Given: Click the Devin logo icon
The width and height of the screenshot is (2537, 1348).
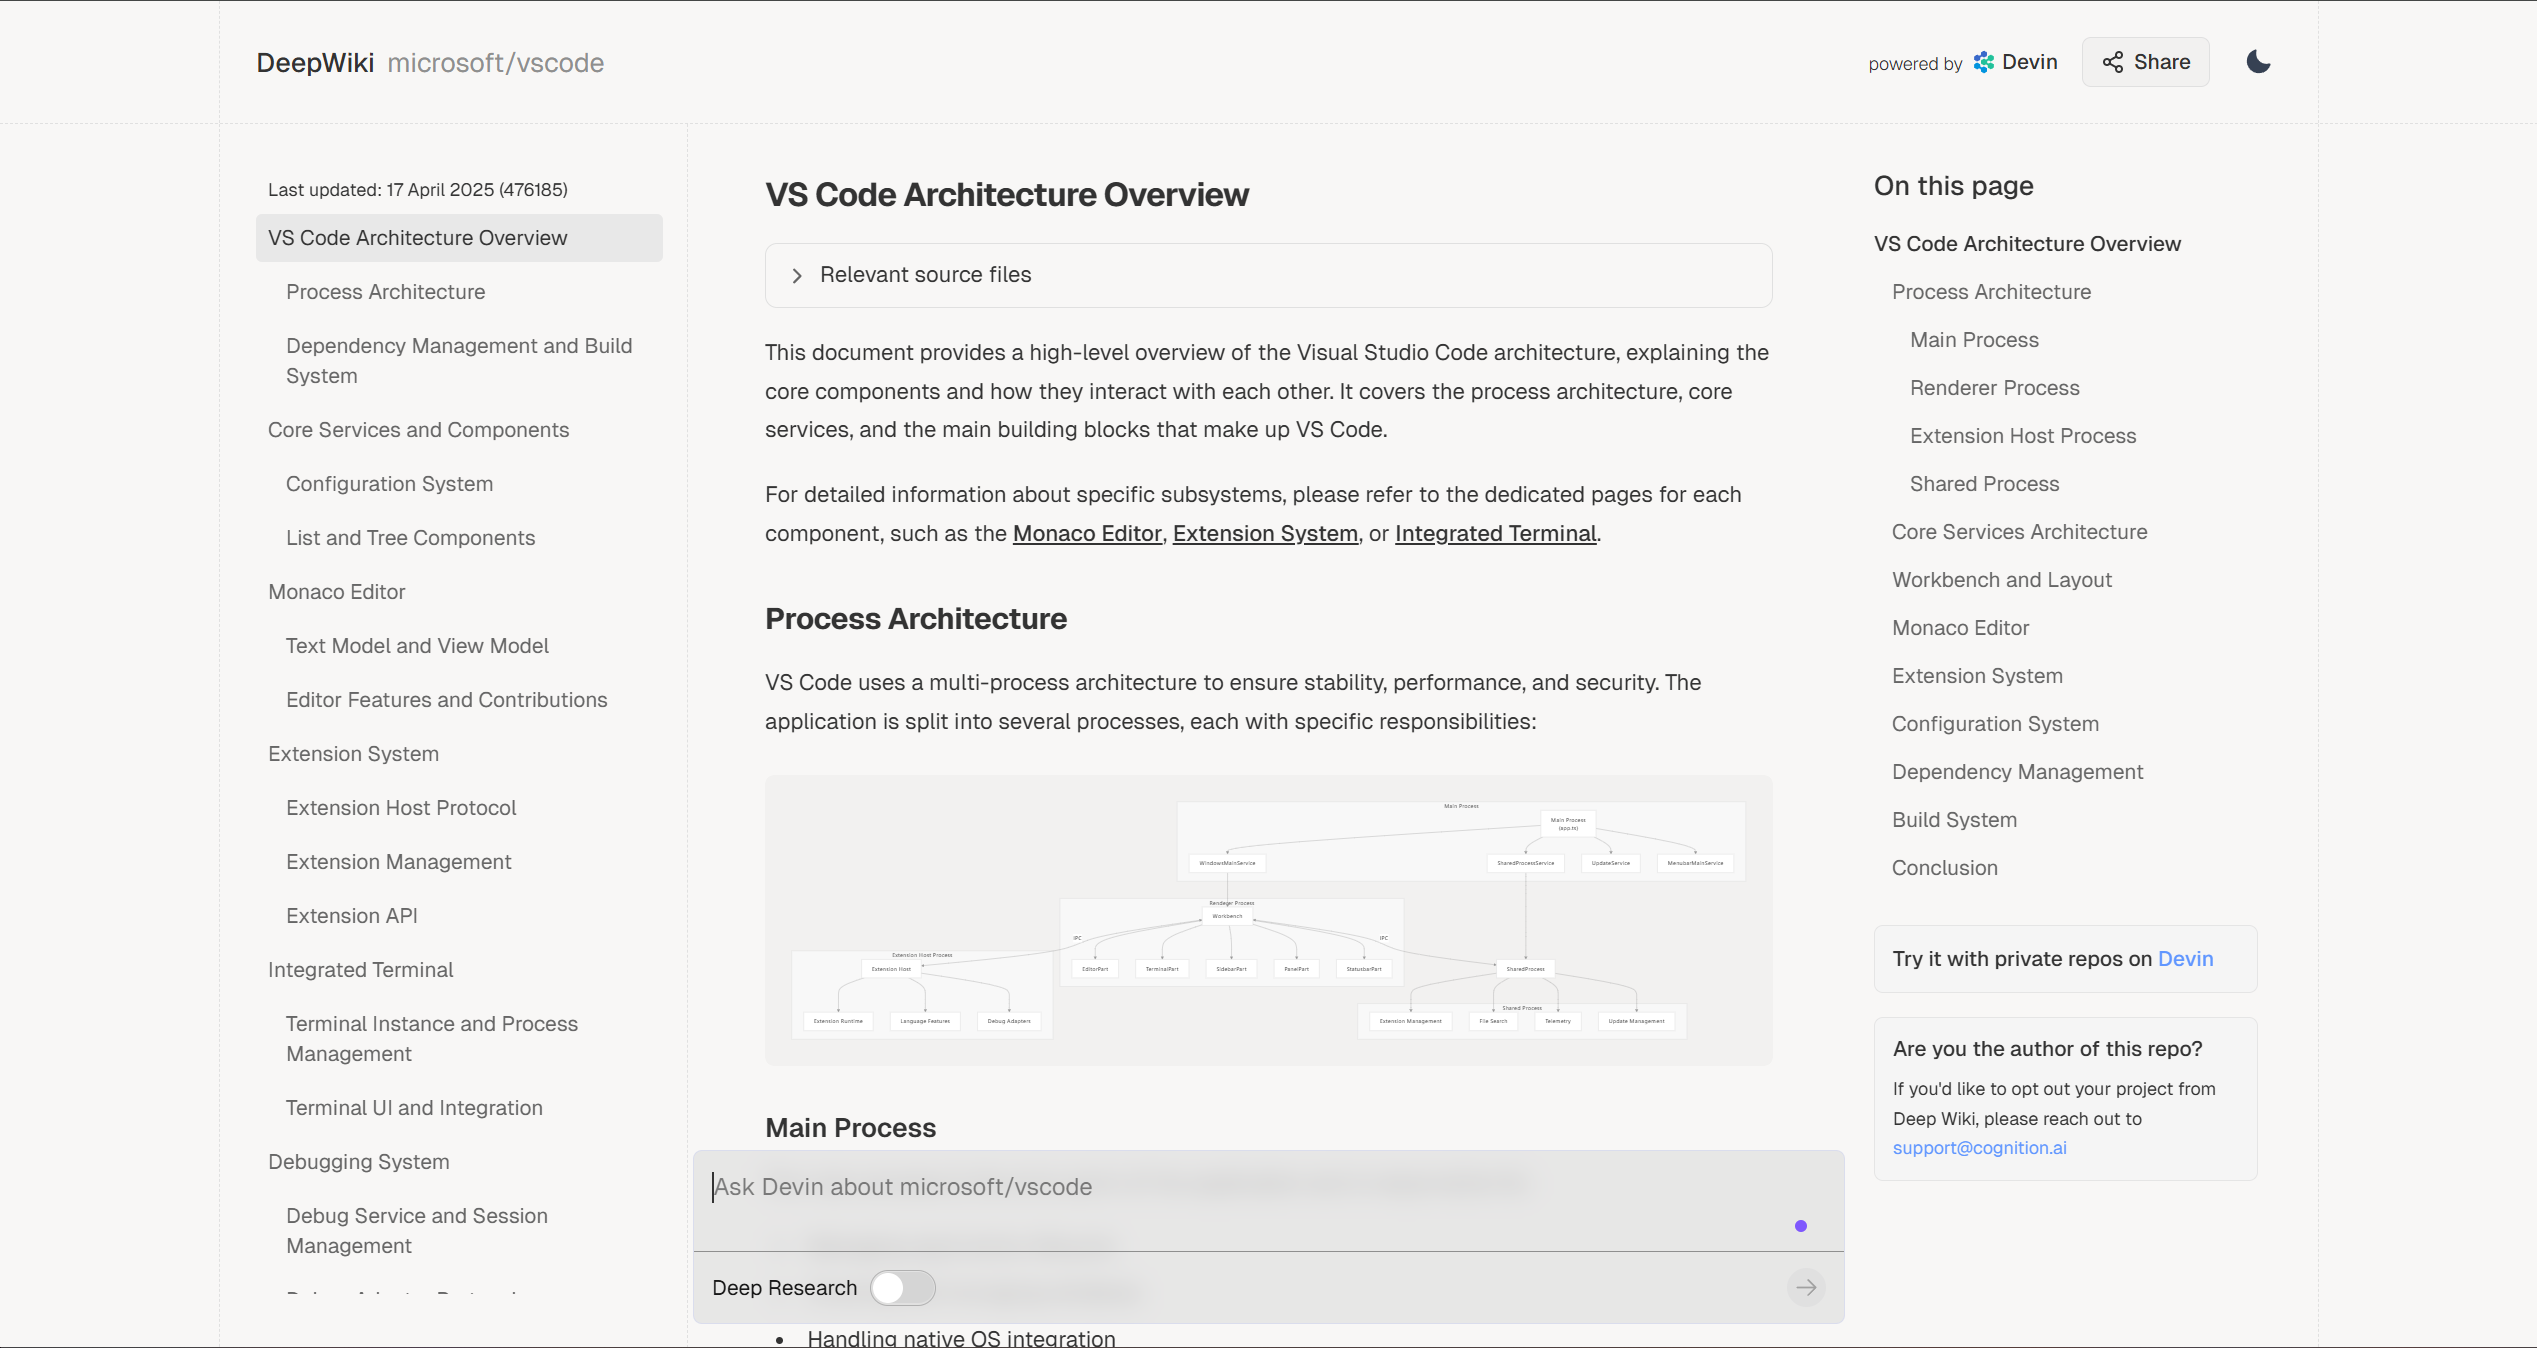Looking at the screenshot, I should point(1983,62).
